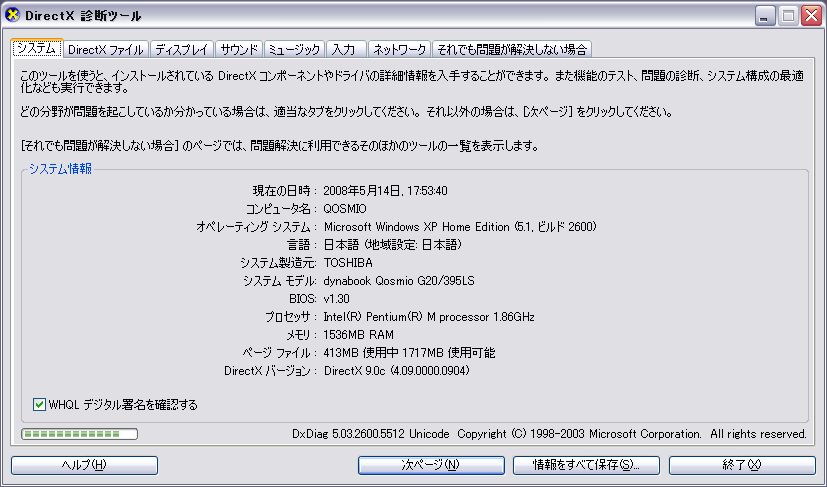
Task: Click the DirectX バージョン label
Action: click(x=271, y=371)
